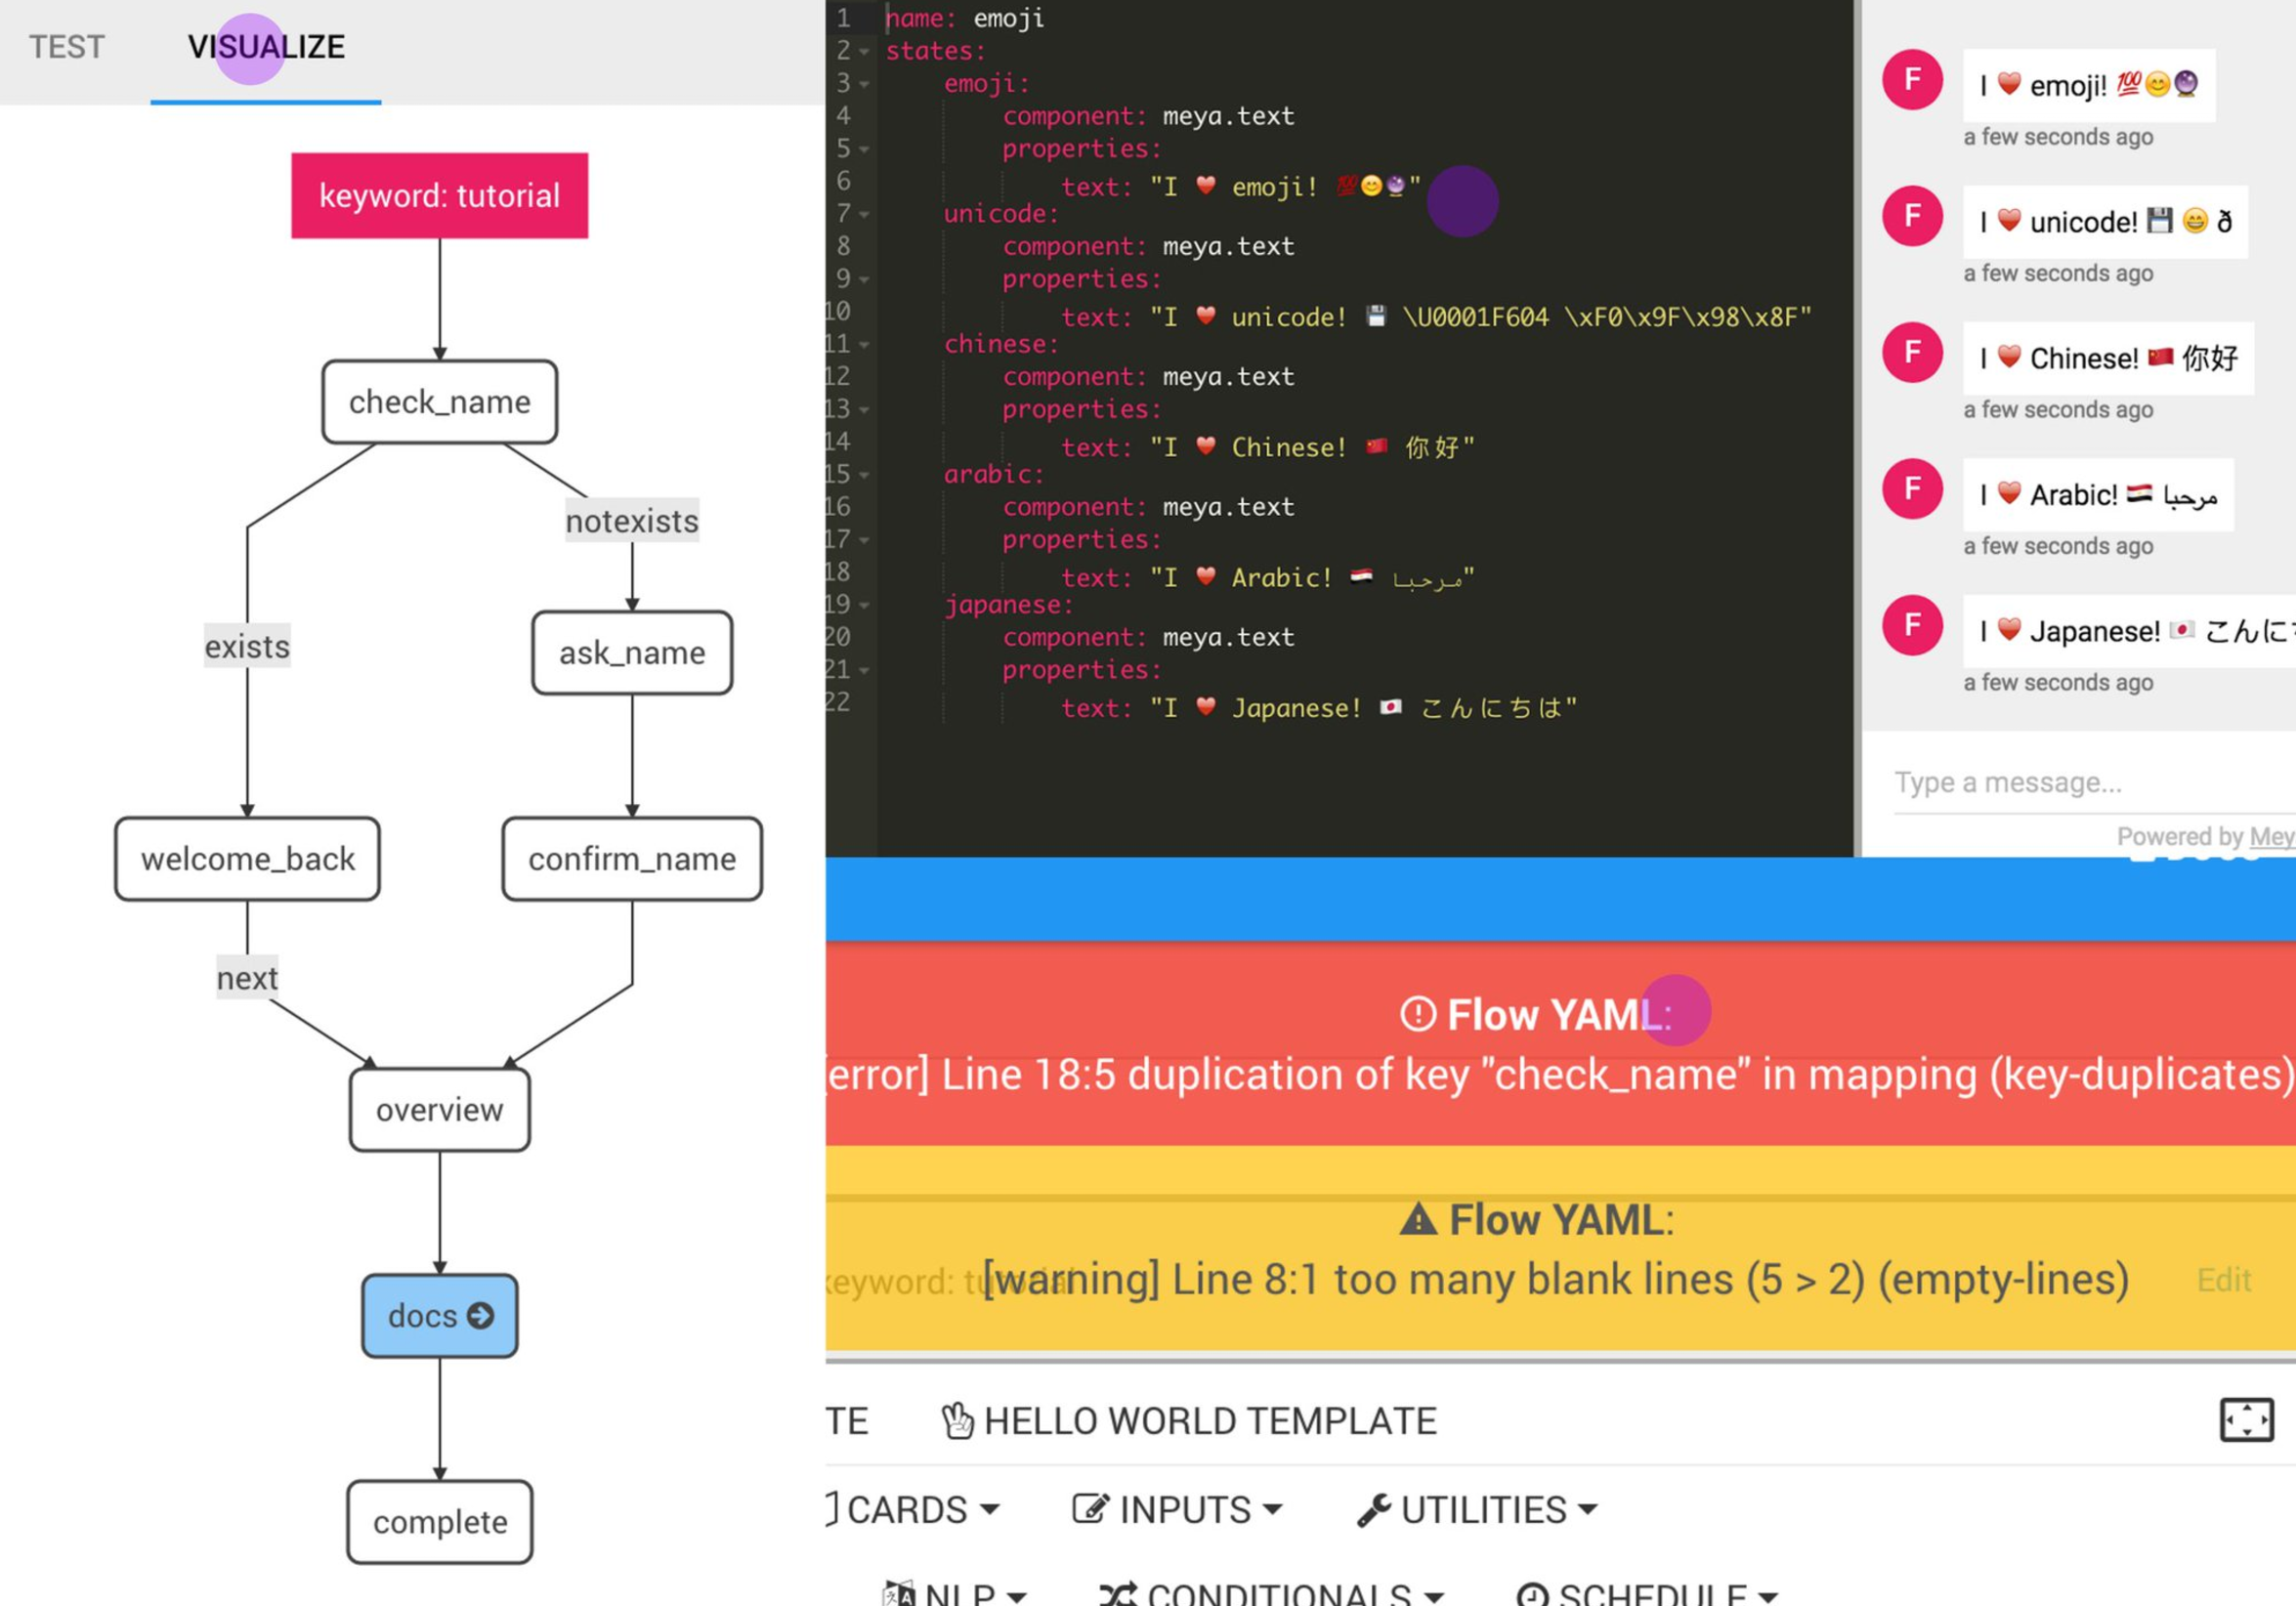This screenshot has width=2296, height=1606.
Task: Switch to the TEST tab
Action: point(66,47)
